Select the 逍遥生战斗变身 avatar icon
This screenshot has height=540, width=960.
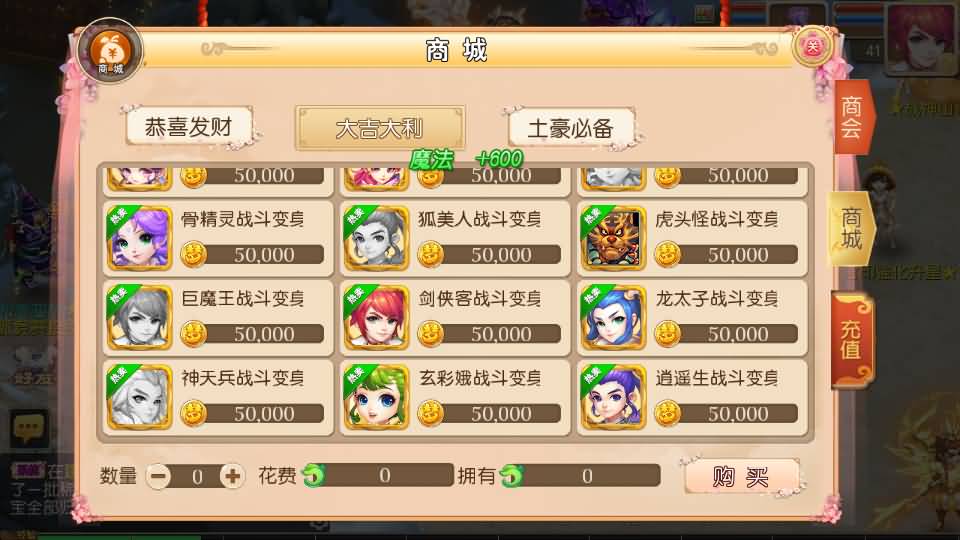coord(613,398)
